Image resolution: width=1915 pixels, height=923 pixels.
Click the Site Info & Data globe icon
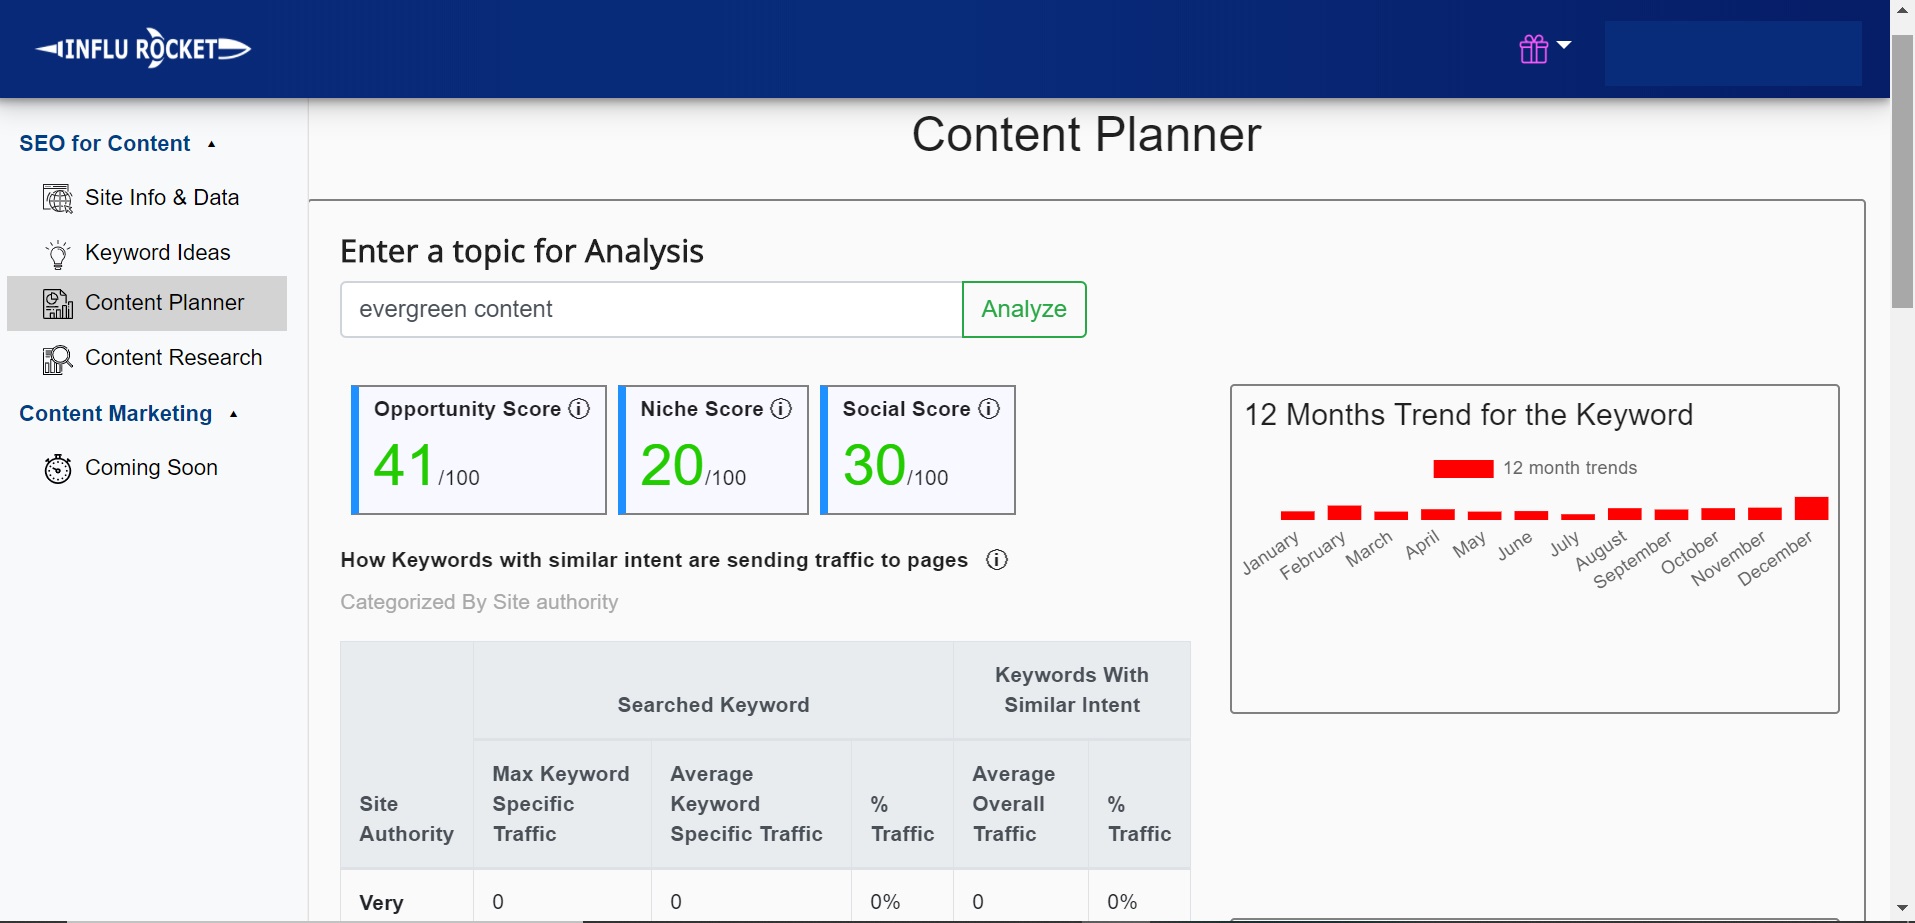pos(58,198)
